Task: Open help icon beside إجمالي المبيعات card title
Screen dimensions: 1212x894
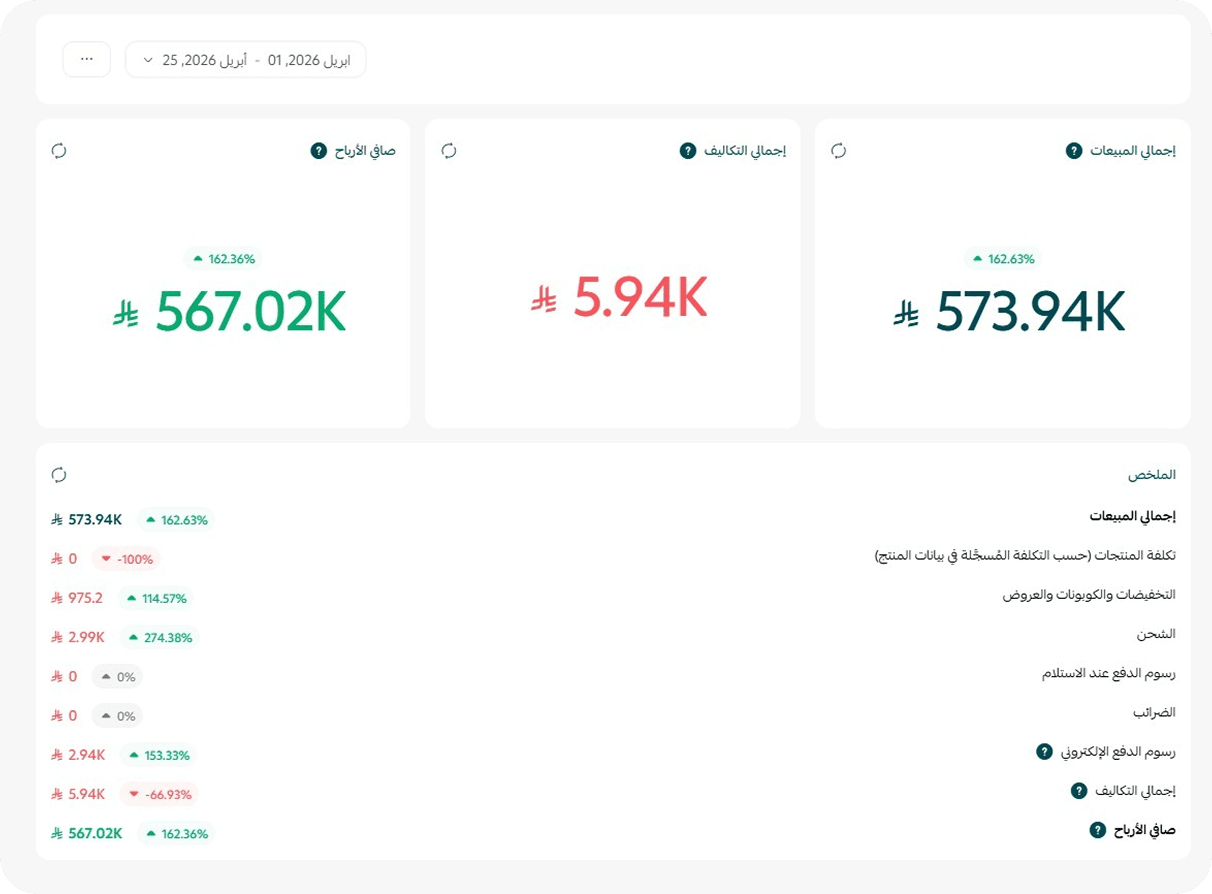Action: click(1074, 151)
